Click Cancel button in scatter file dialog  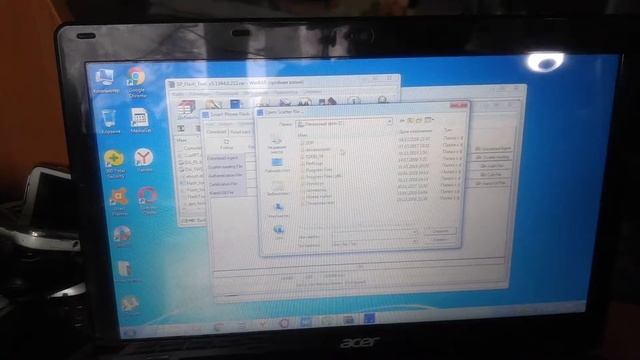point(440,240)
